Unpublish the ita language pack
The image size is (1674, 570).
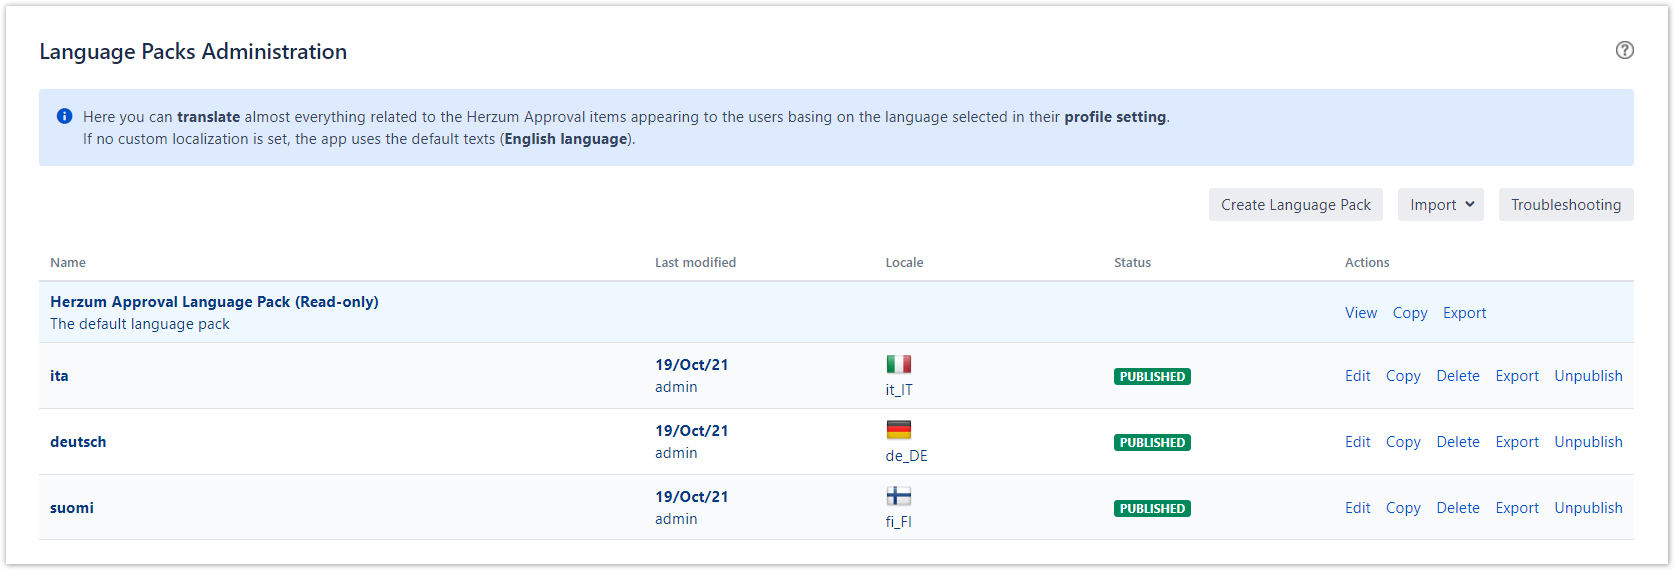coord(1588,376)
